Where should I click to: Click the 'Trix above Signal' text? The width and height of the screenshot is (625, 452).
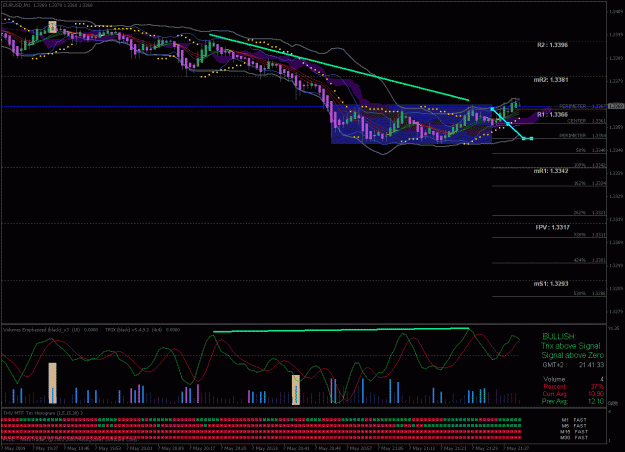tap(570, 346)
